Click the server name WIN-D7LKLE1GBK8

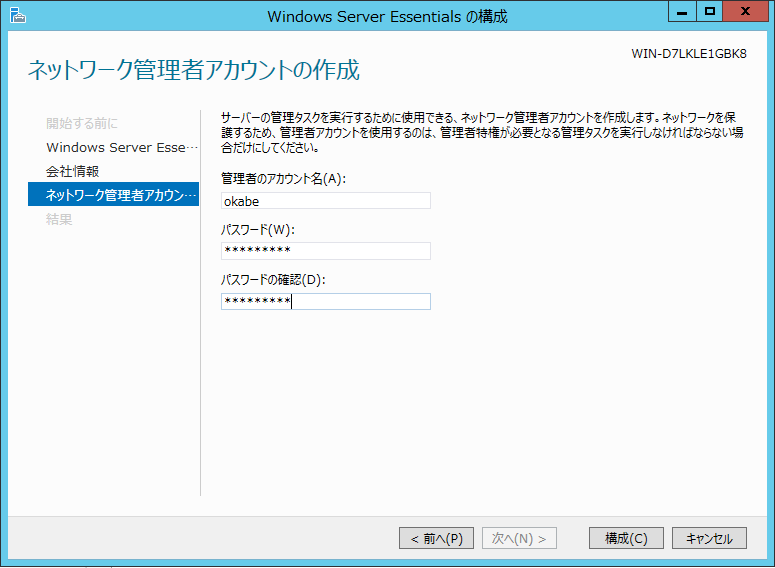coord(689,54)
